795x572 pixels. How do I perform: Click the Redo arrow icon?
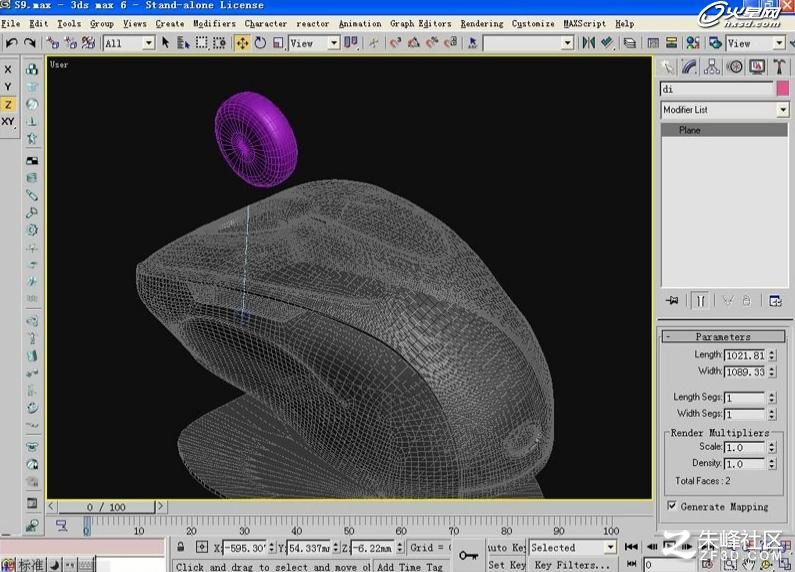point(30,43)
